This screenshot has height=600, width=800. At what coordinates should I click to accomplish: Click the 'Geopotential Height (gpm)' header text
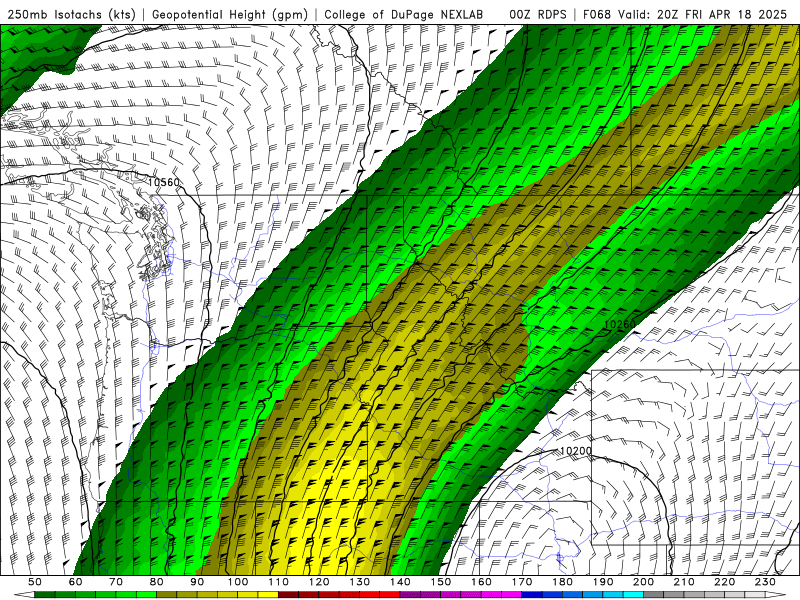point(230,15)
